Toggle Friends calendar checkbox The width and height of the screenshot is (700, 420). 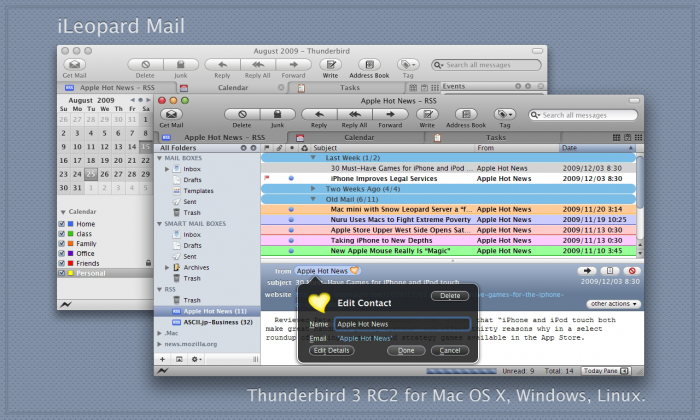coord(62,263)
